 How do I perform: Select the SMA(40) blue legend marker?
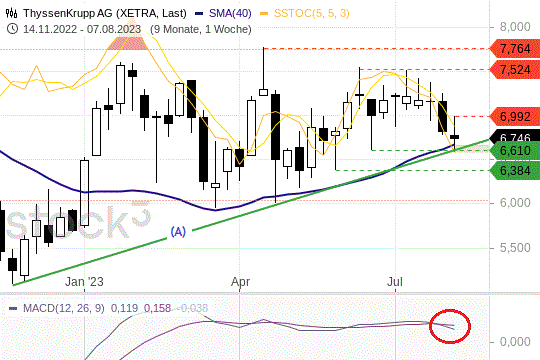click(x=199, y=14)
